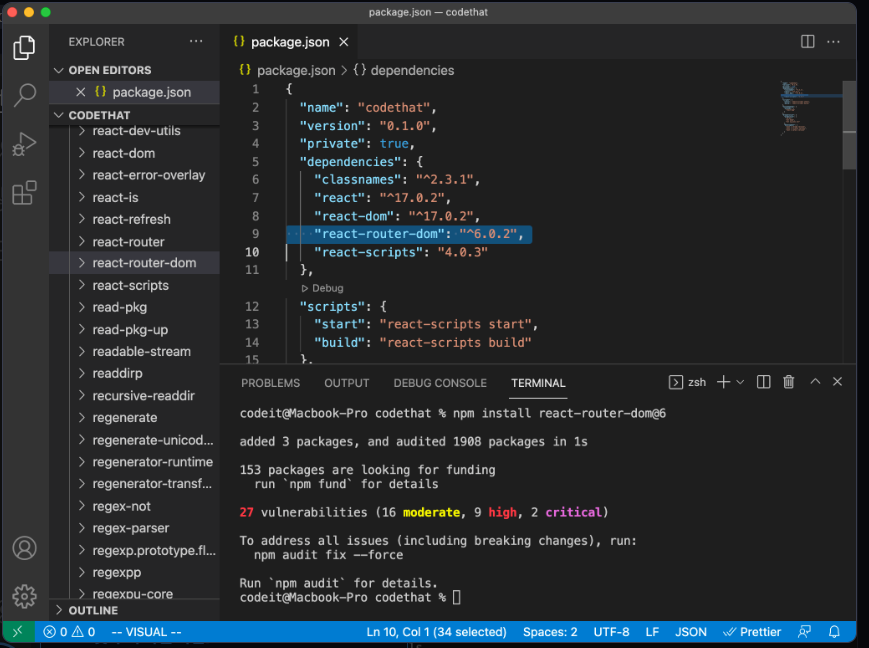
Task: Select the react-refresh folder row
Action: click(x=135, y=220)
